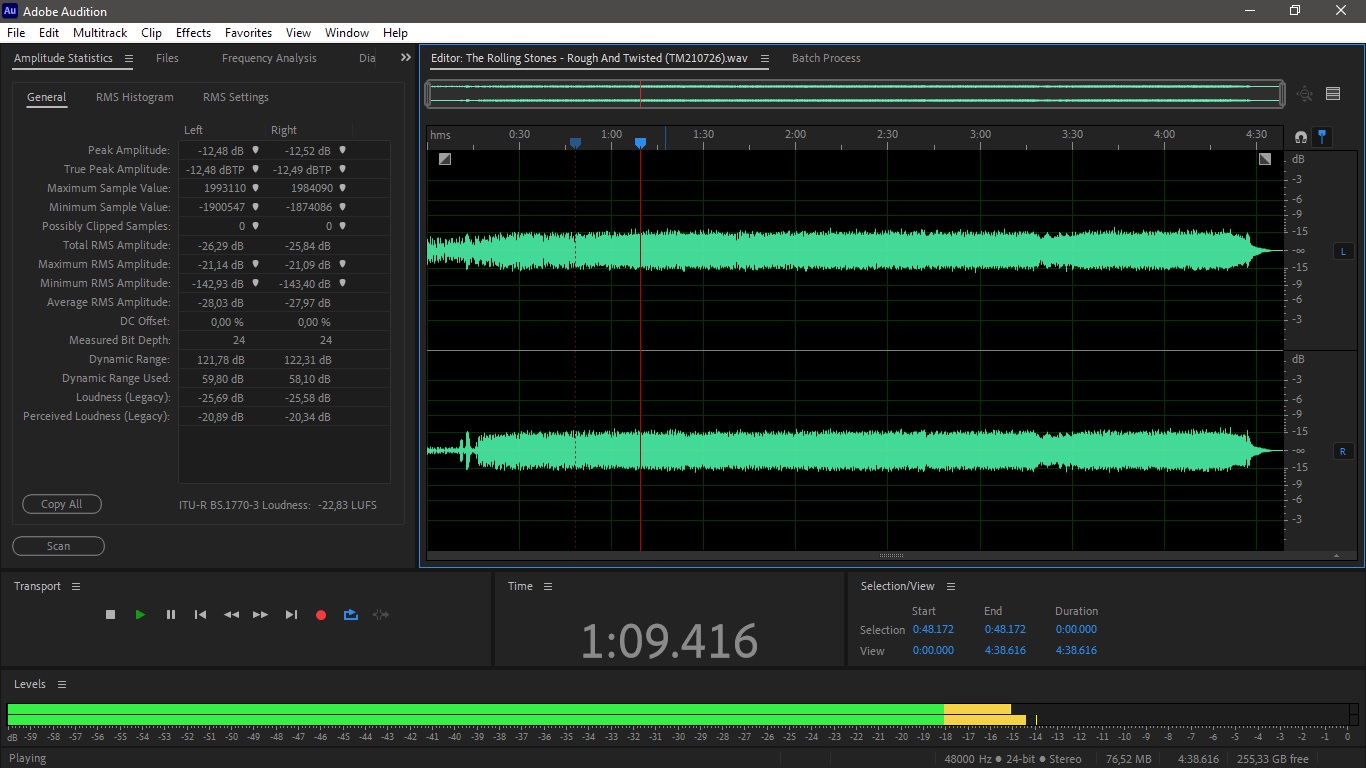Click the red Record button
The image size is (1366, 768).
[321, 615]
